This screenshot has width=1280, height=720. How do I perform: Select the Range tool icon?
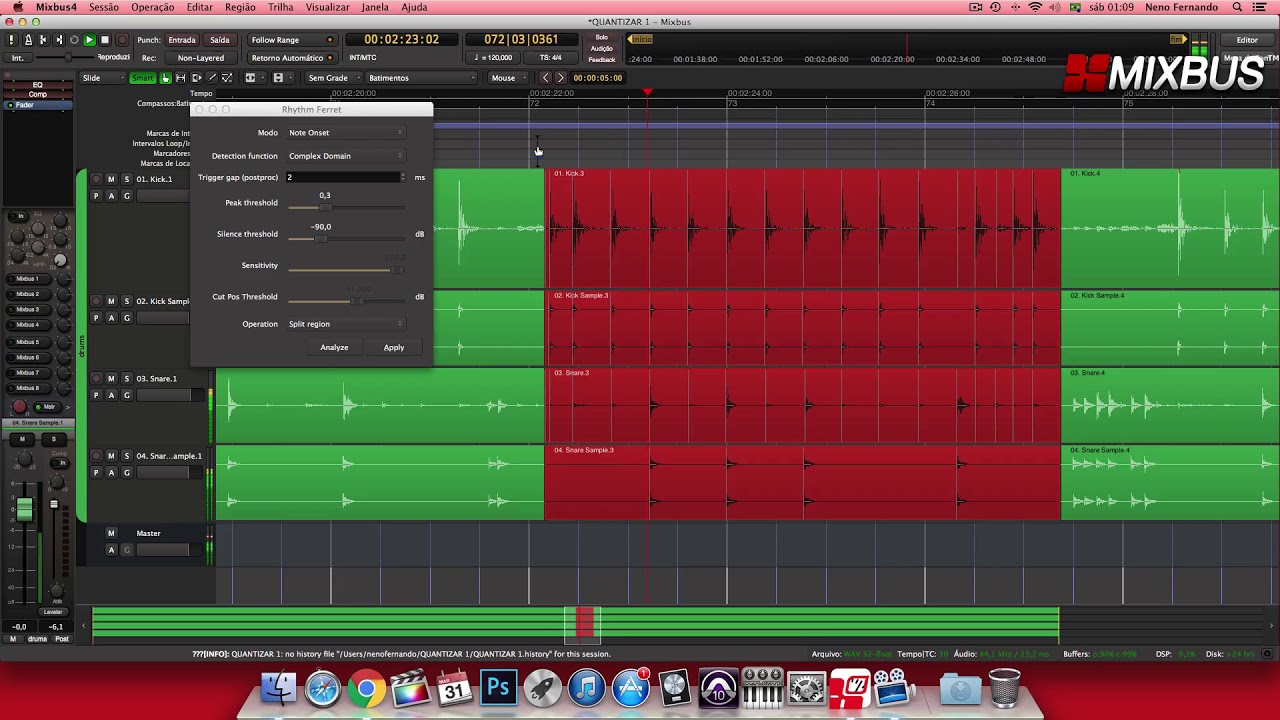(x=180, y=78)
